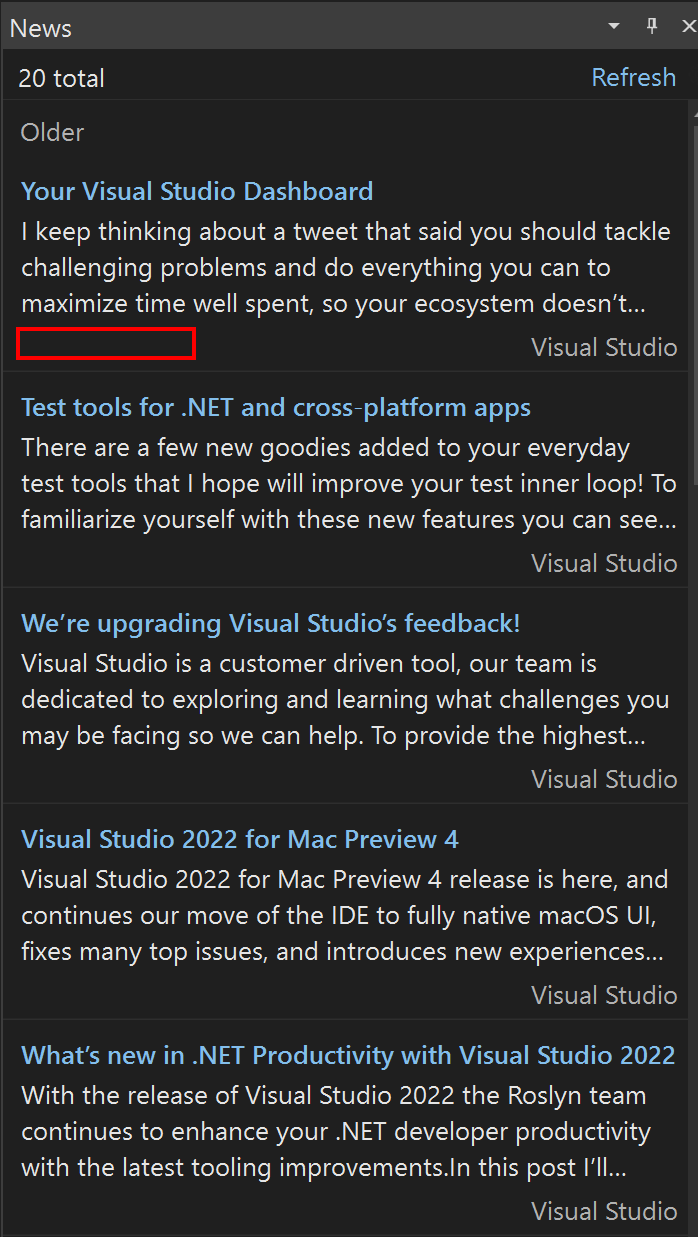Open the News window position dropdown
Image resolution: width=698 pixels, height=1237 pixels.
[x=613, y=26]
